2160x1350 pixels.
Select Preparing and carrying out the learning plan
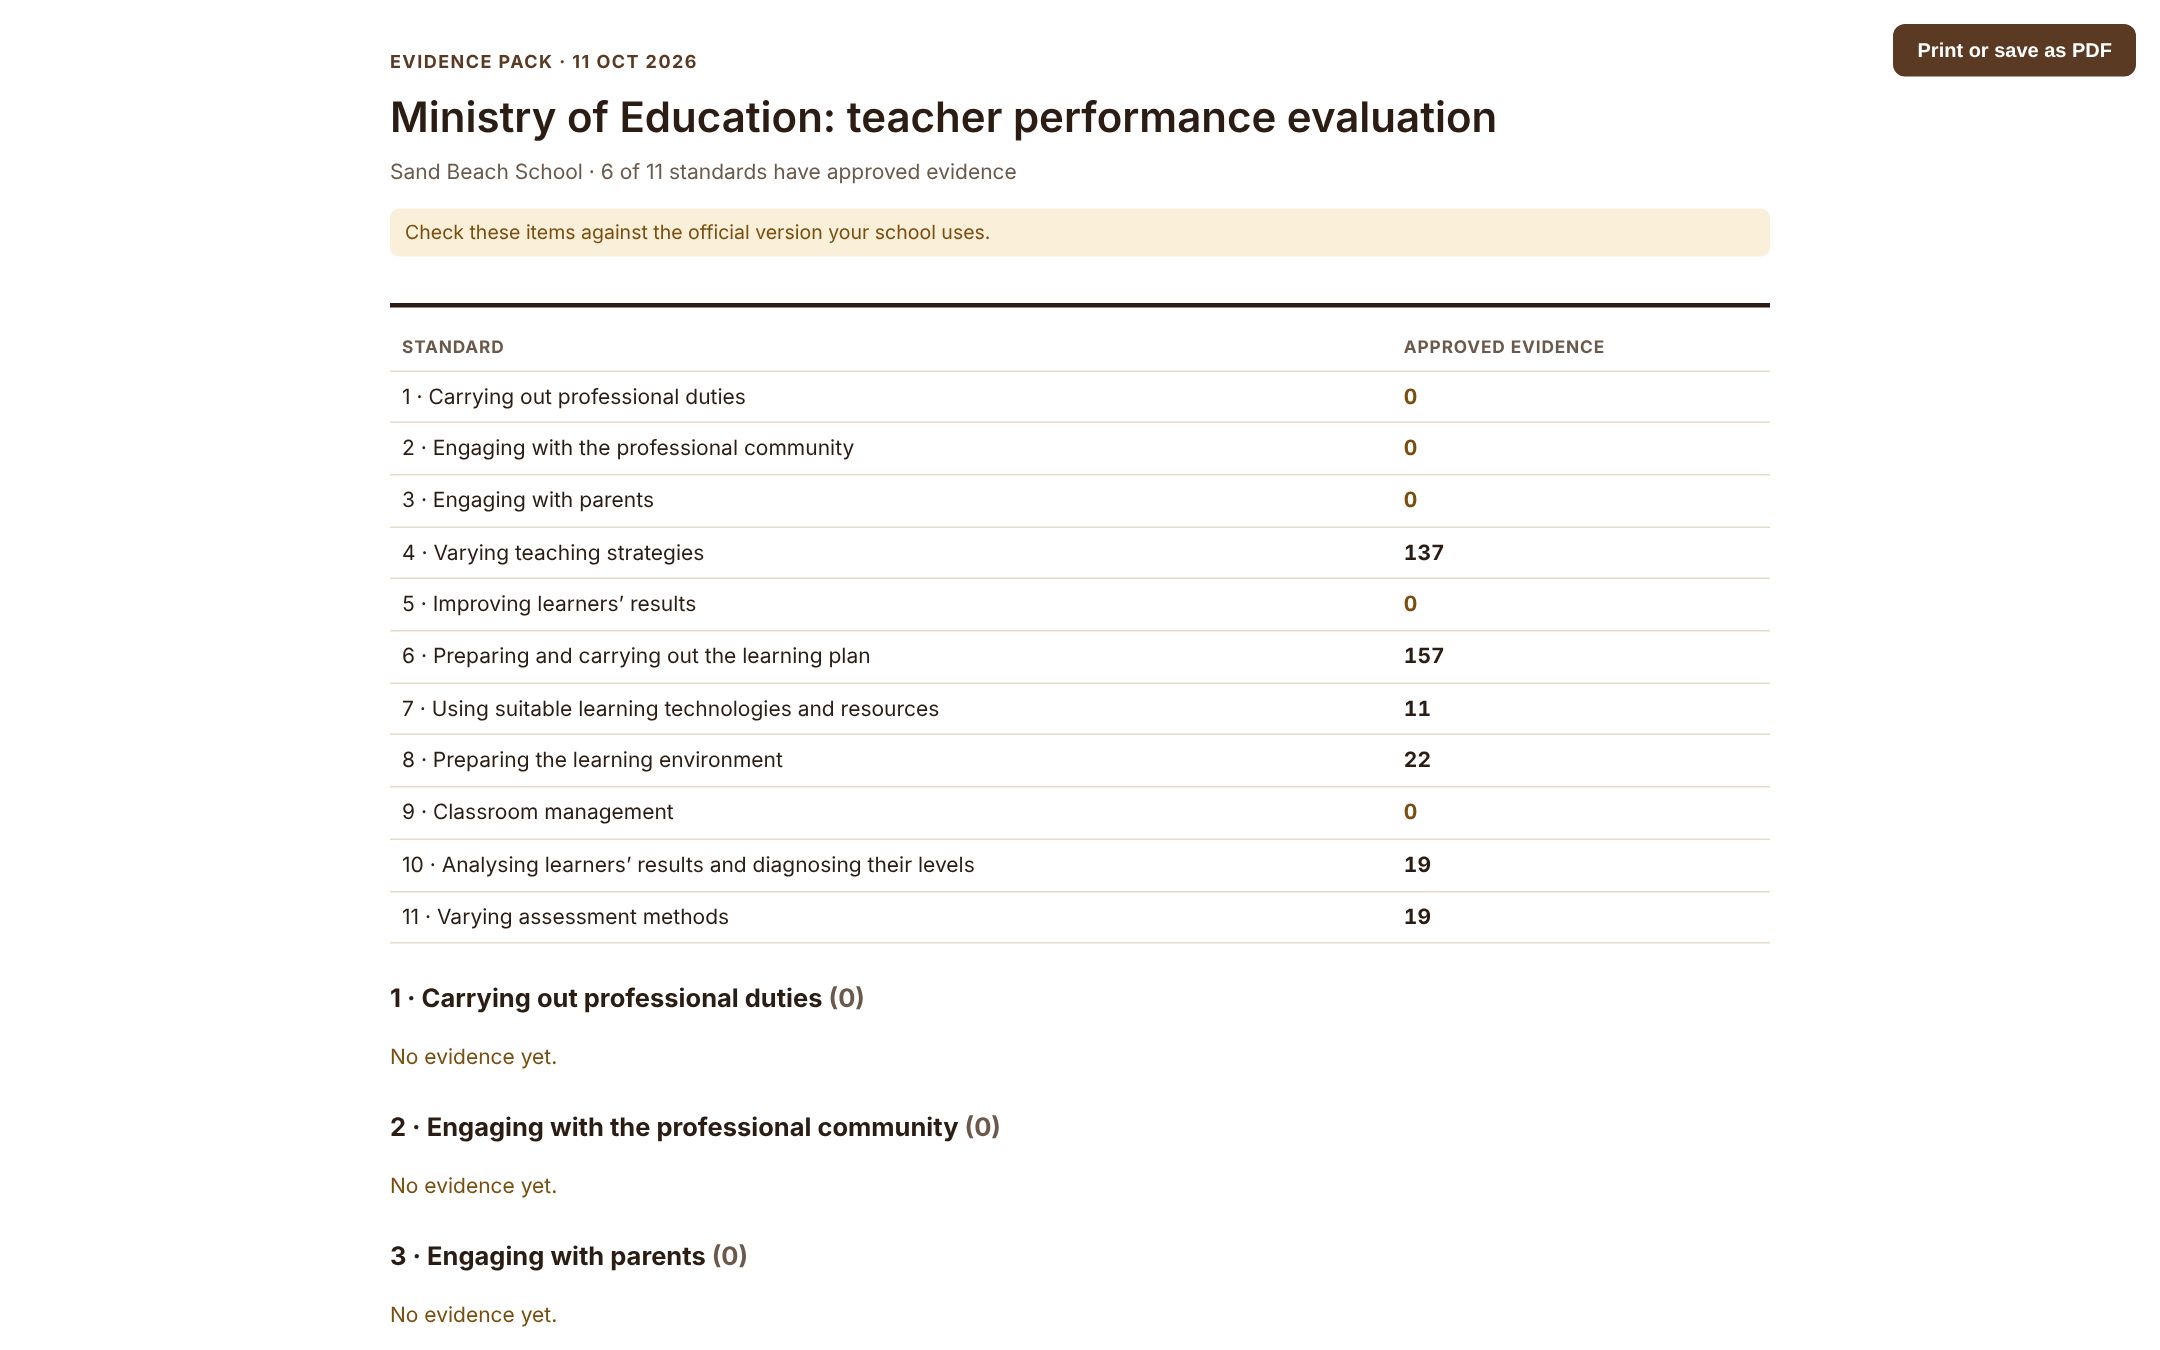tap(1079, 657)
